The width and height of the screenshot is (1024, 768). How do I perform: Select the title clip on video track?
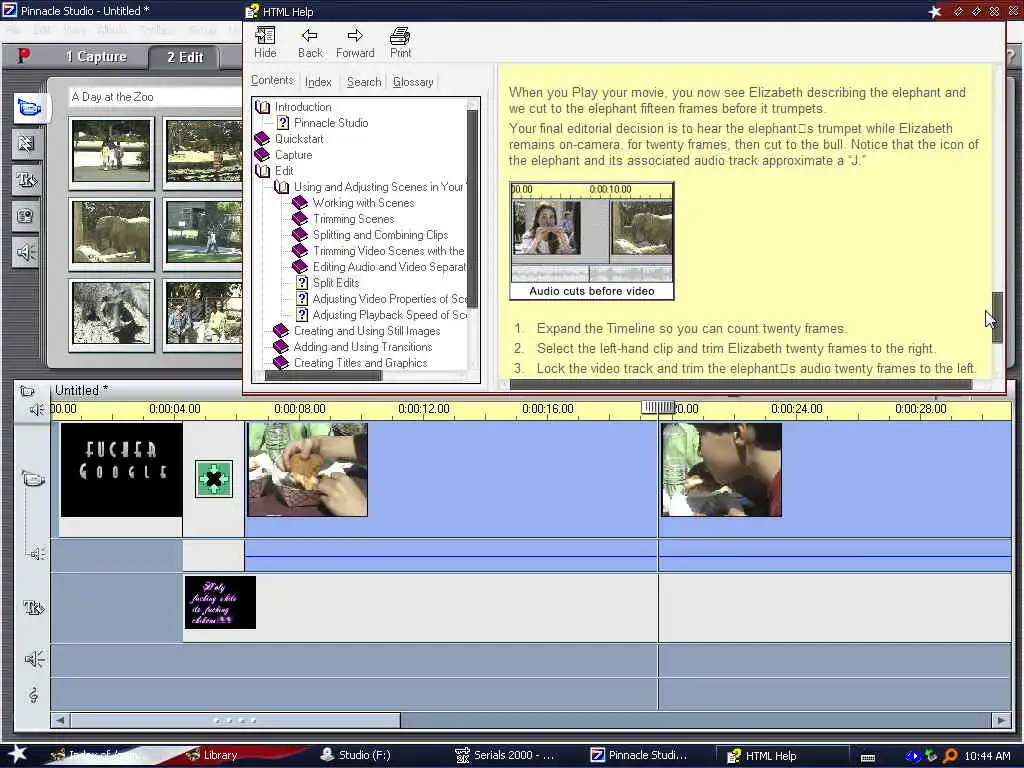[121, 470]
